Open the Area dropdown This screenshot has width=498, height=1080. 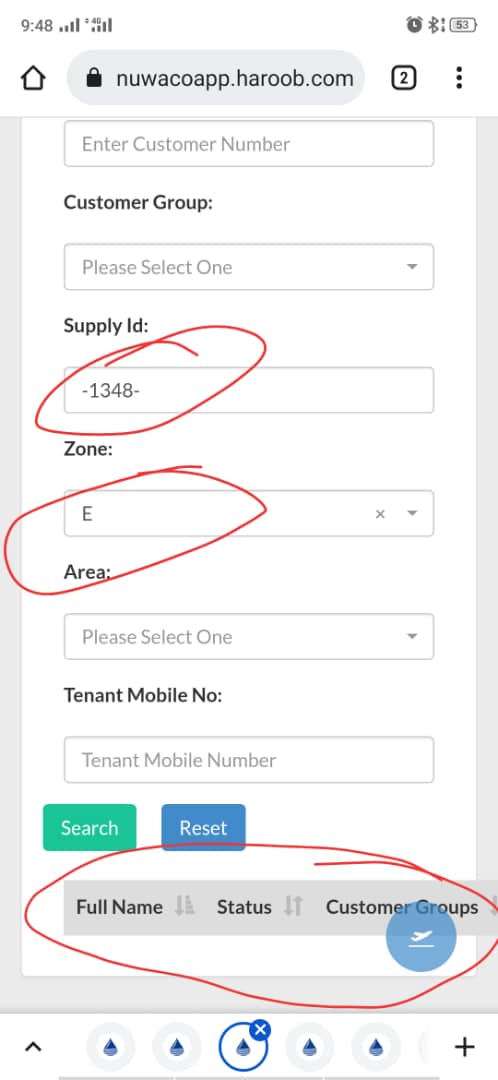click(x=249, y=636)
